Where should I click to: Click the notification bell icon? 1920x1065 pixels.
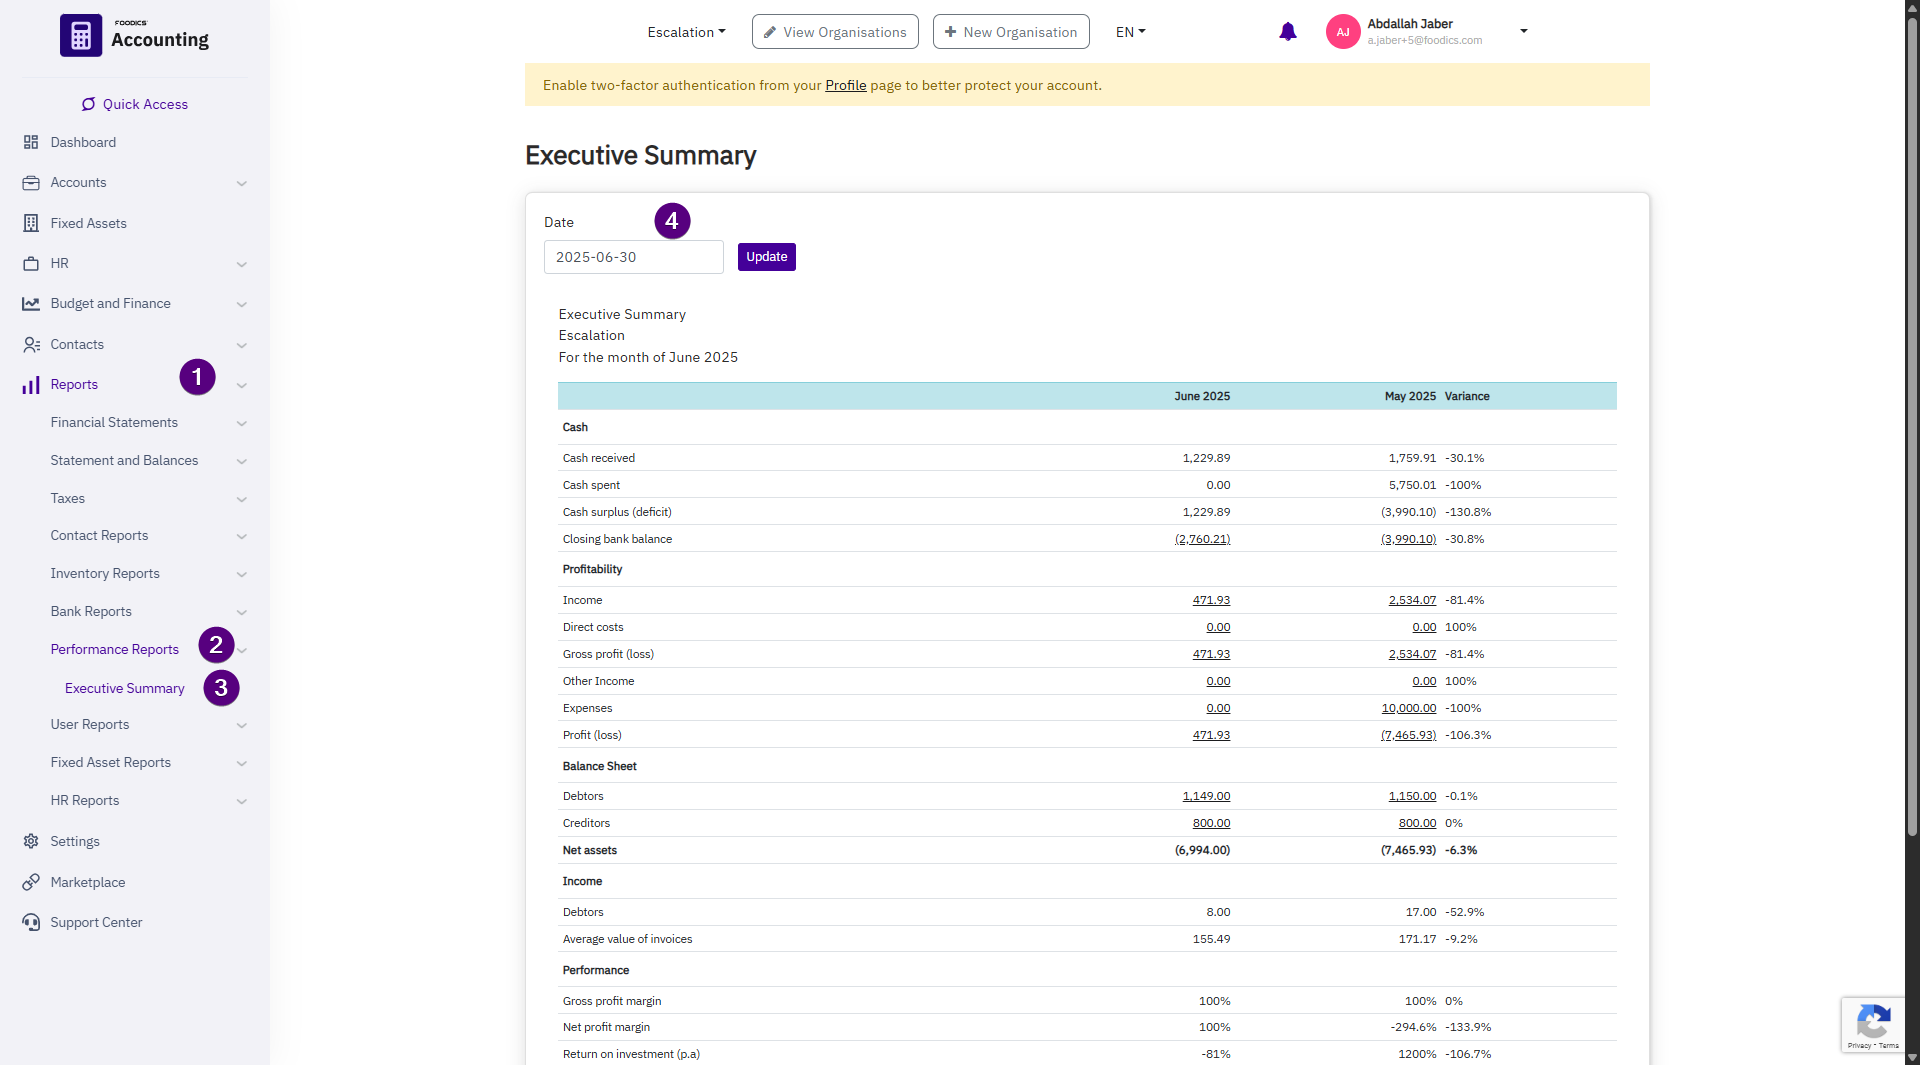click(1287, 32)
